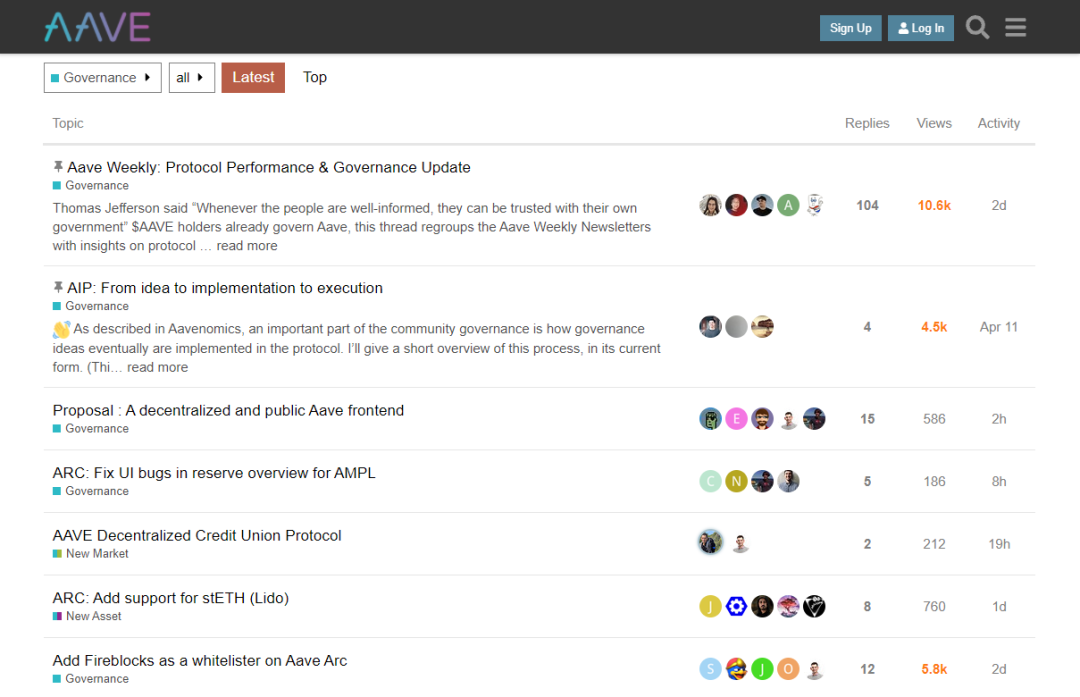This screenshot has width=1080, height=697.
Task: Open first avatar in frontend proposal row
Action: 710,419
